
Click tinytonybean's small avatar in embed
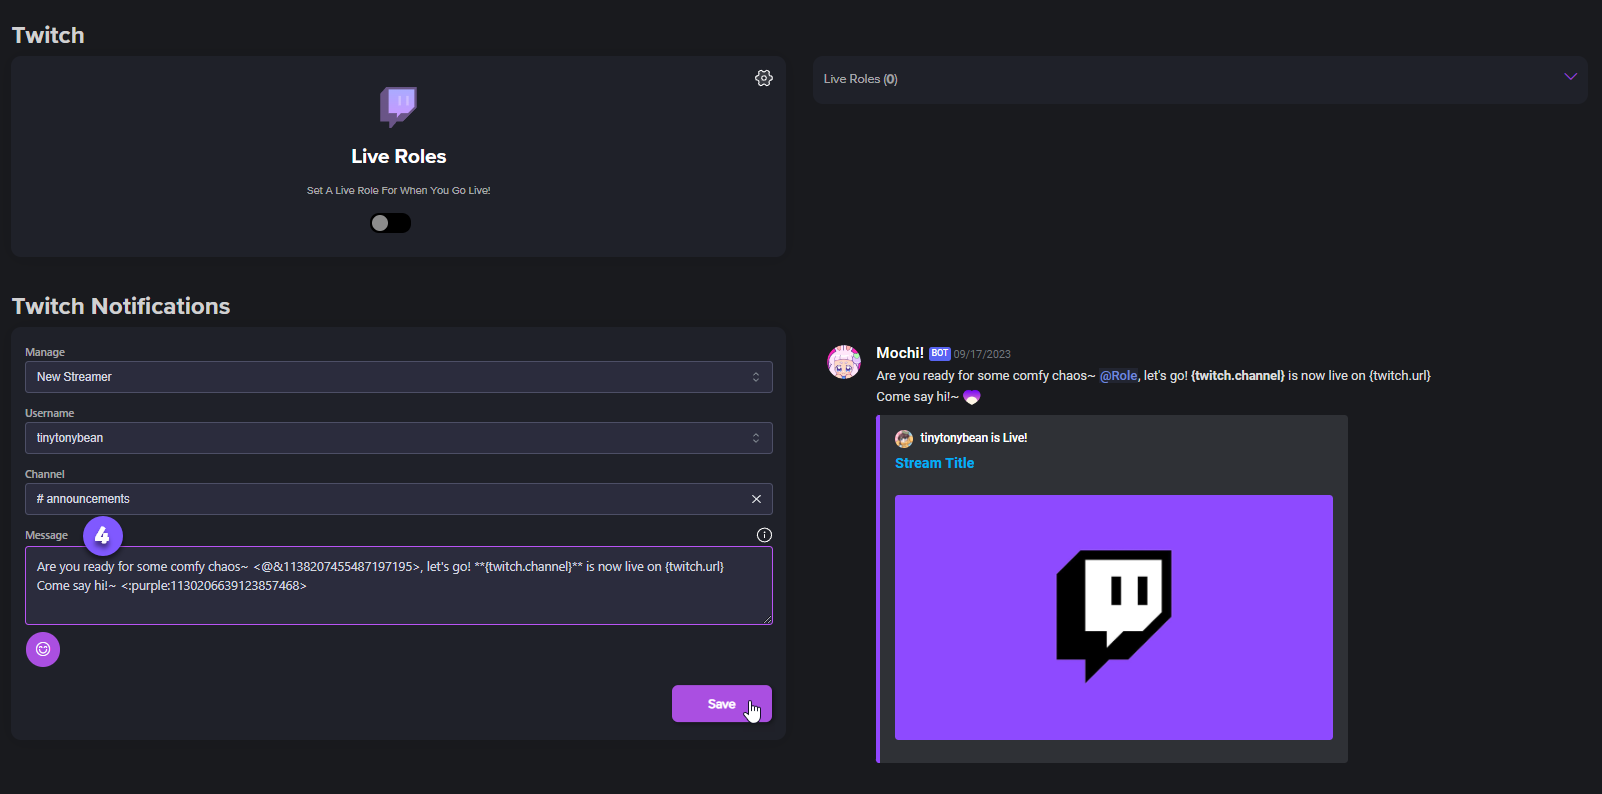coord(904,438)
